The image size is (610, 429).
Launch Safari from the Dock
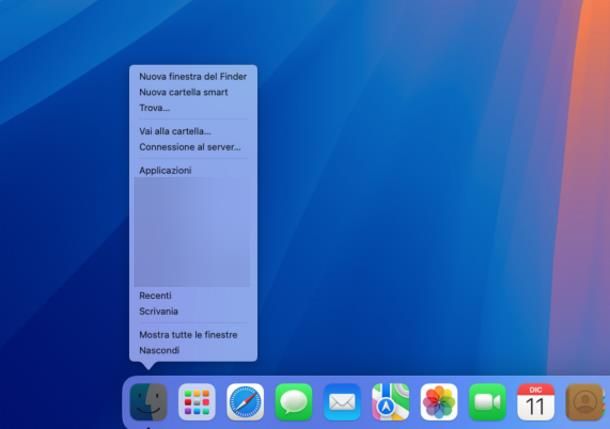pos(245,402)
